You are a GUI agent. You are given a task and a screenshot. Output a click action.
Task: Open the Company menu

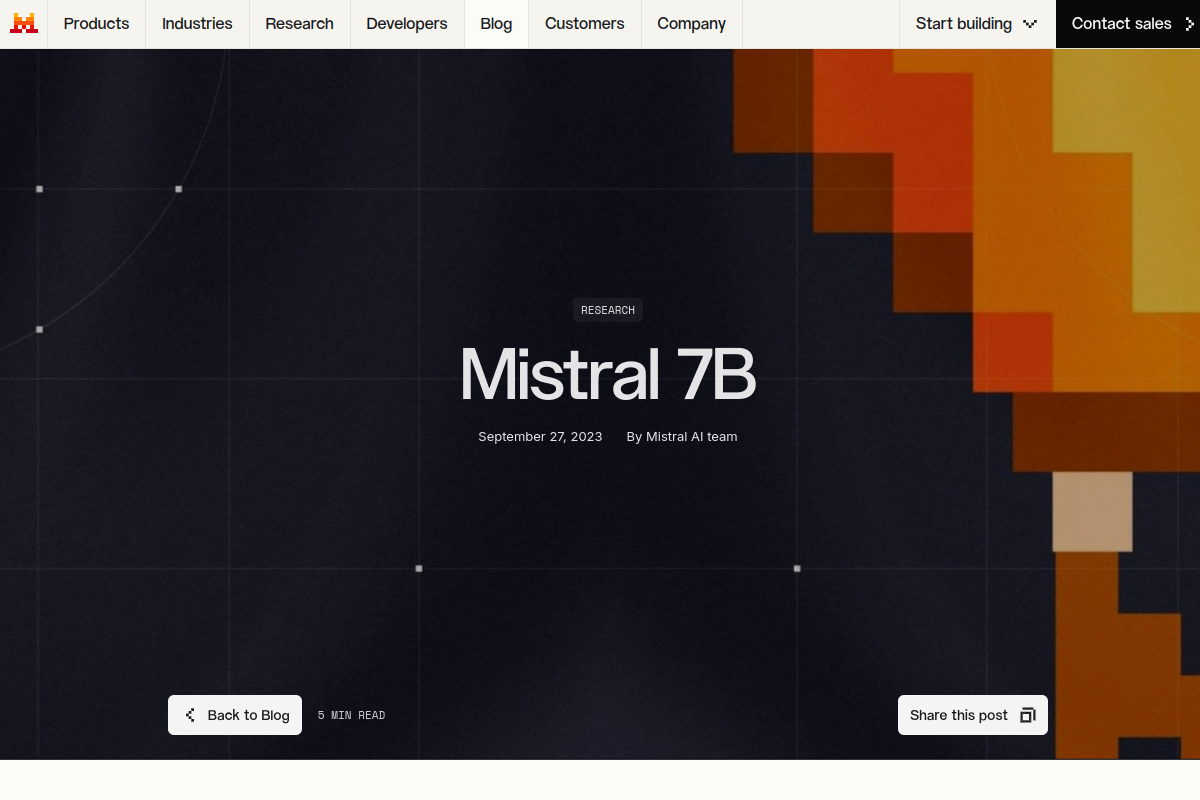(x=692, y=24)
